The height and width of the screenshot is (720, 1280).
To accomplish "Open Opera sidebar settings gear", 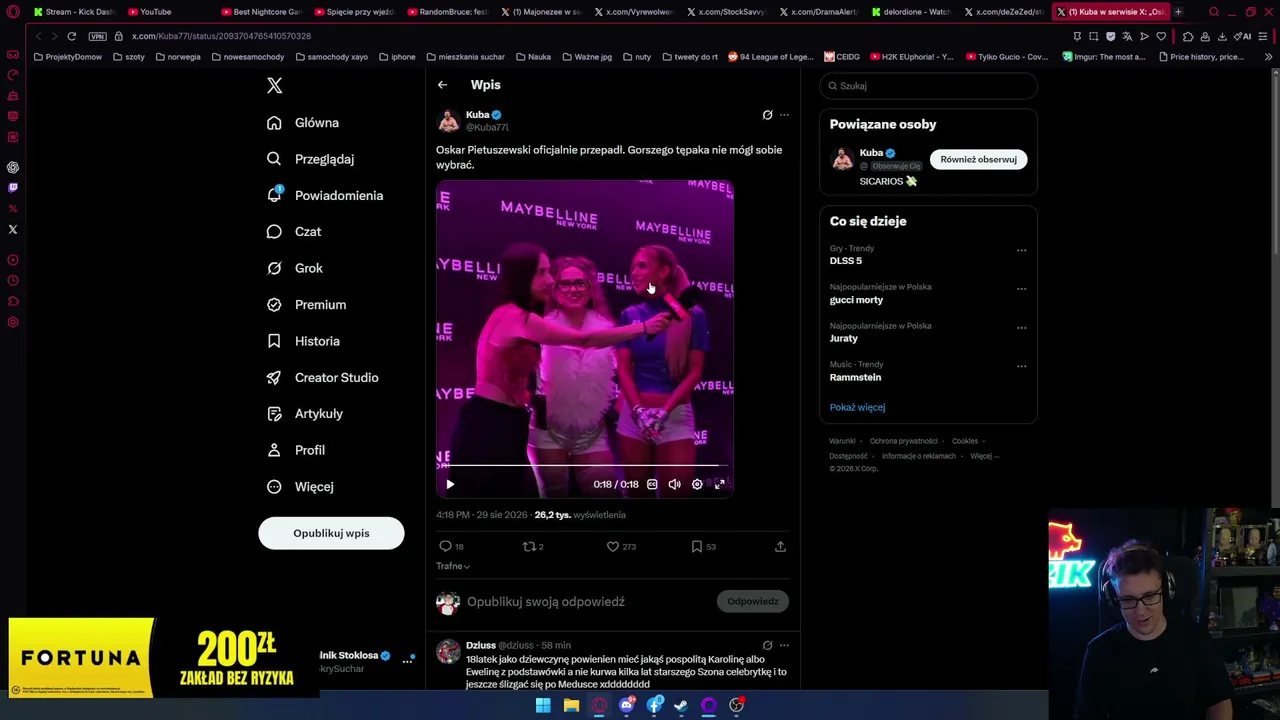I will tap(13, 322).
